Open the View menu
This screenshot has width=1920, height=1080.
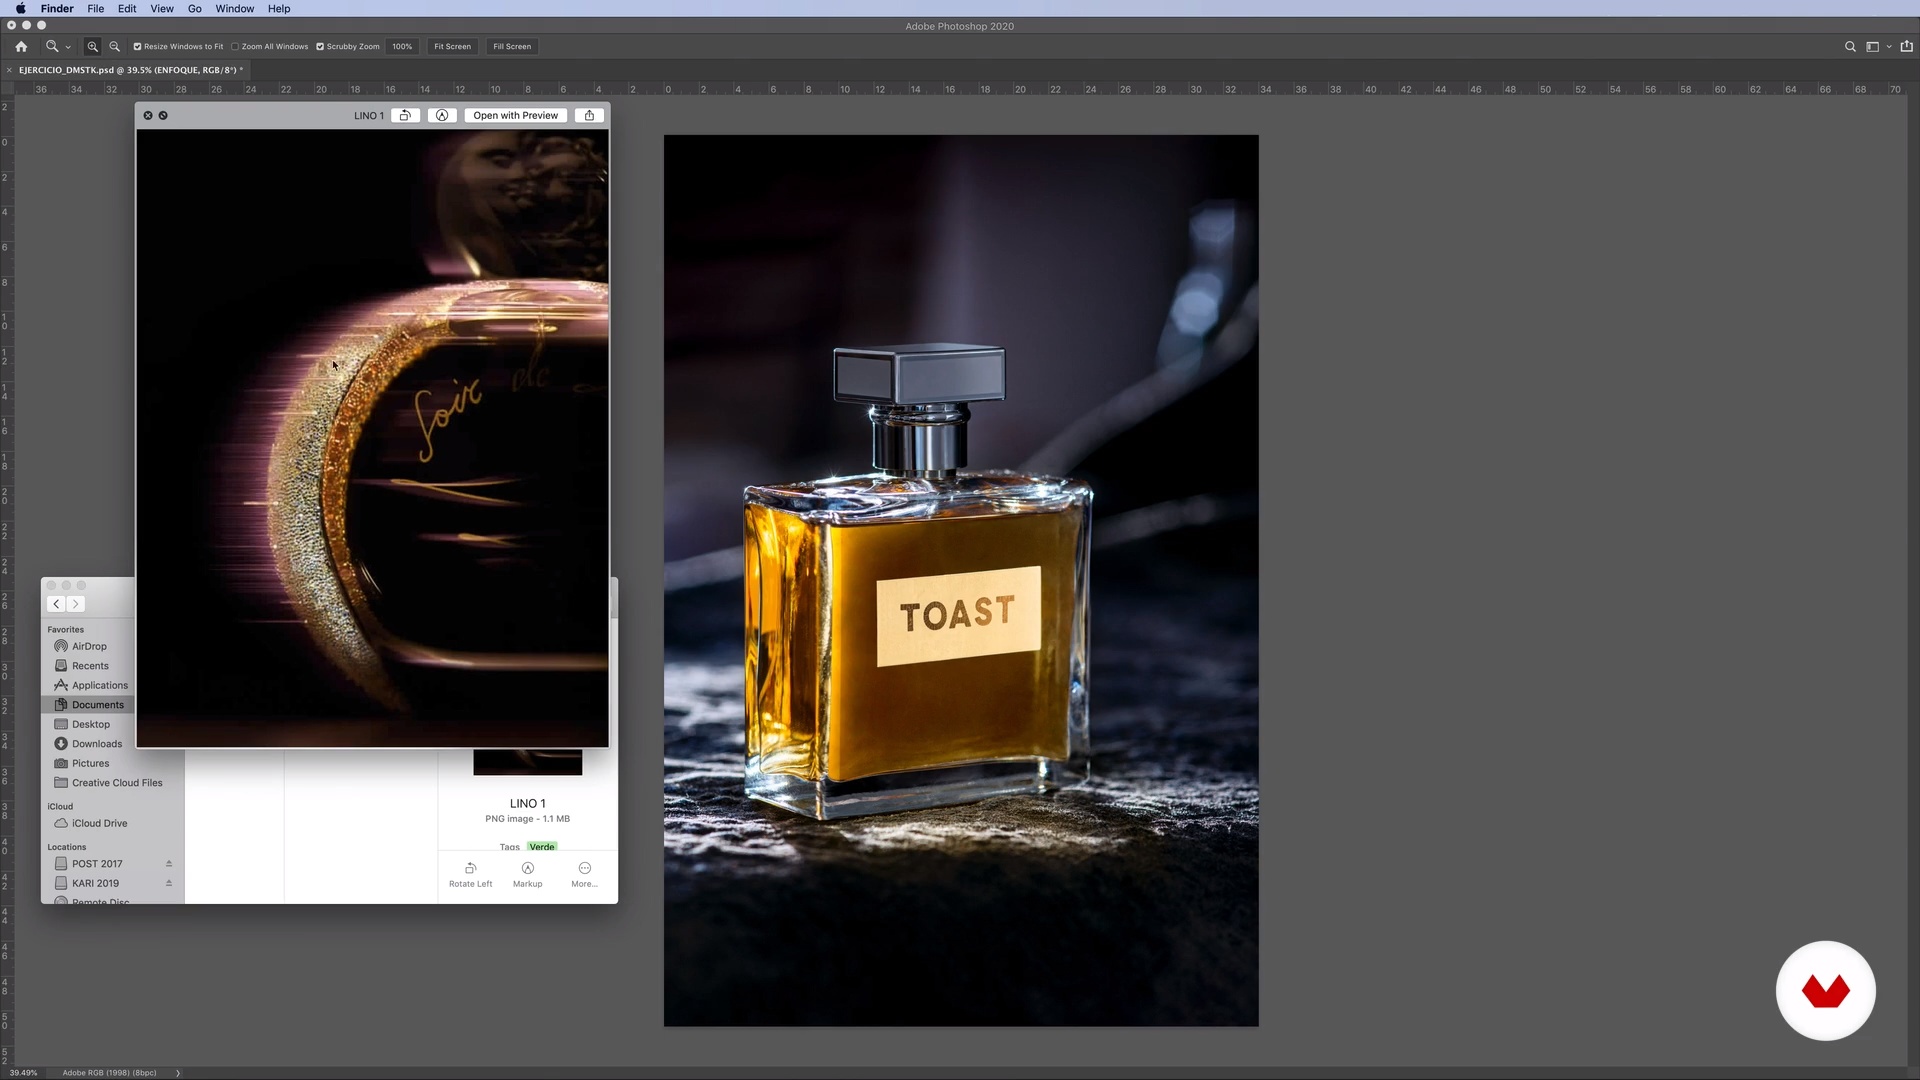tap(162, 9)
